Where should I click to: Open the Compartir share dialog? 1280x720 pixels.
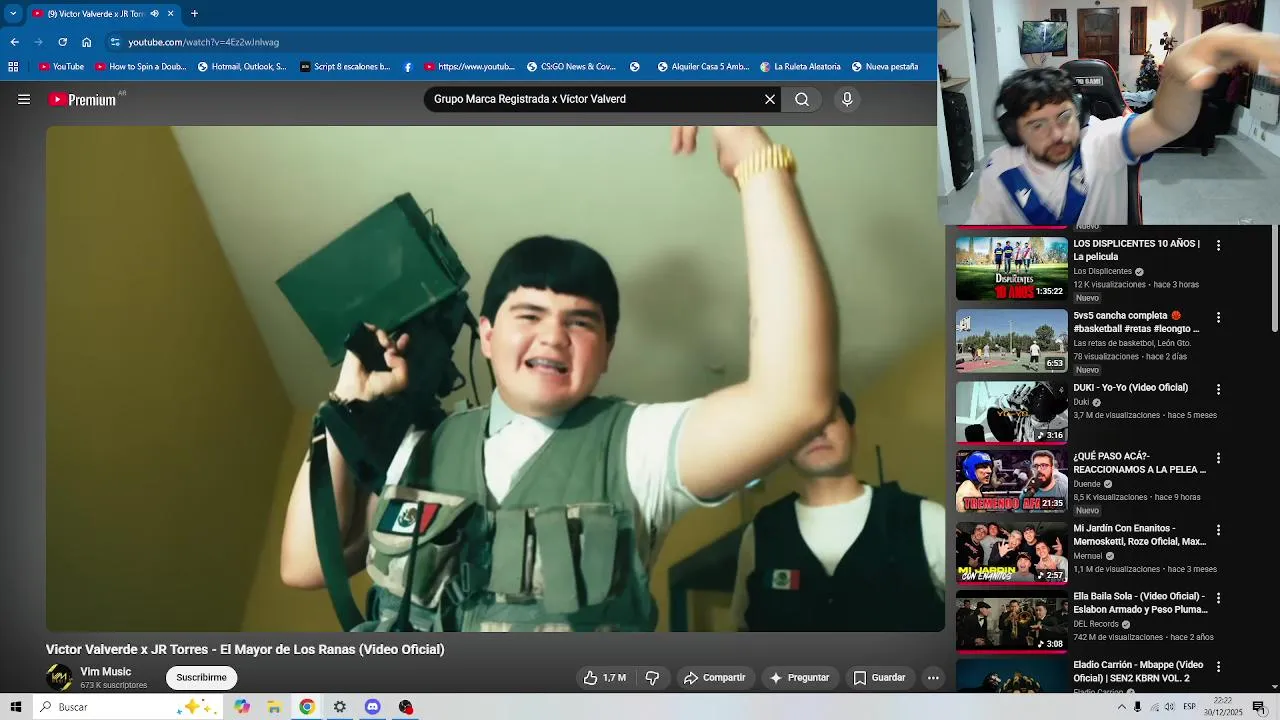coord(715,678)
